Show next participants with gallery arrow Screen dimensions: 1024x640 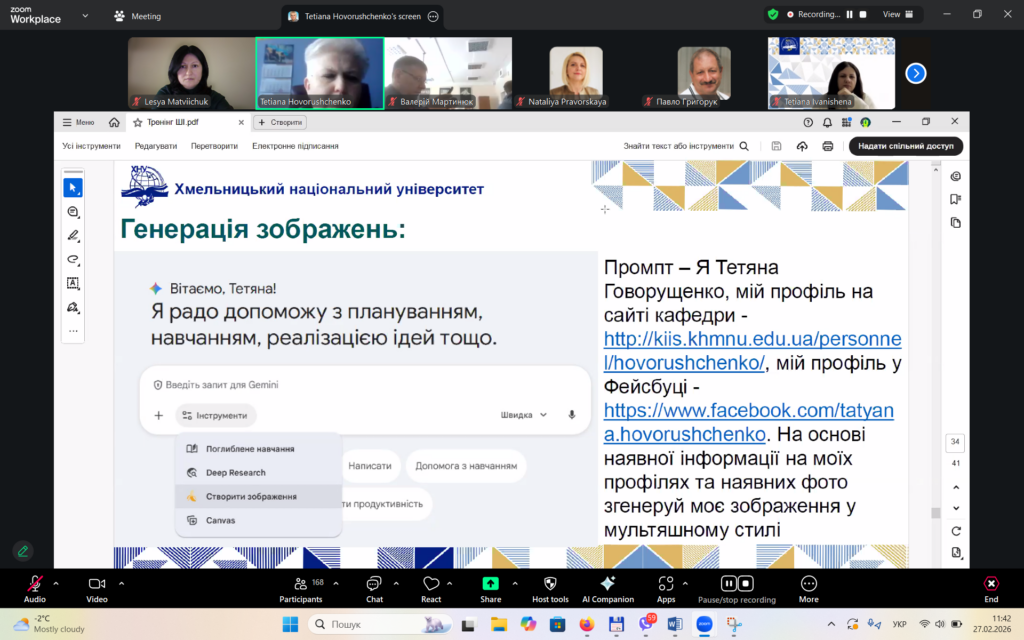pos(915,73)
